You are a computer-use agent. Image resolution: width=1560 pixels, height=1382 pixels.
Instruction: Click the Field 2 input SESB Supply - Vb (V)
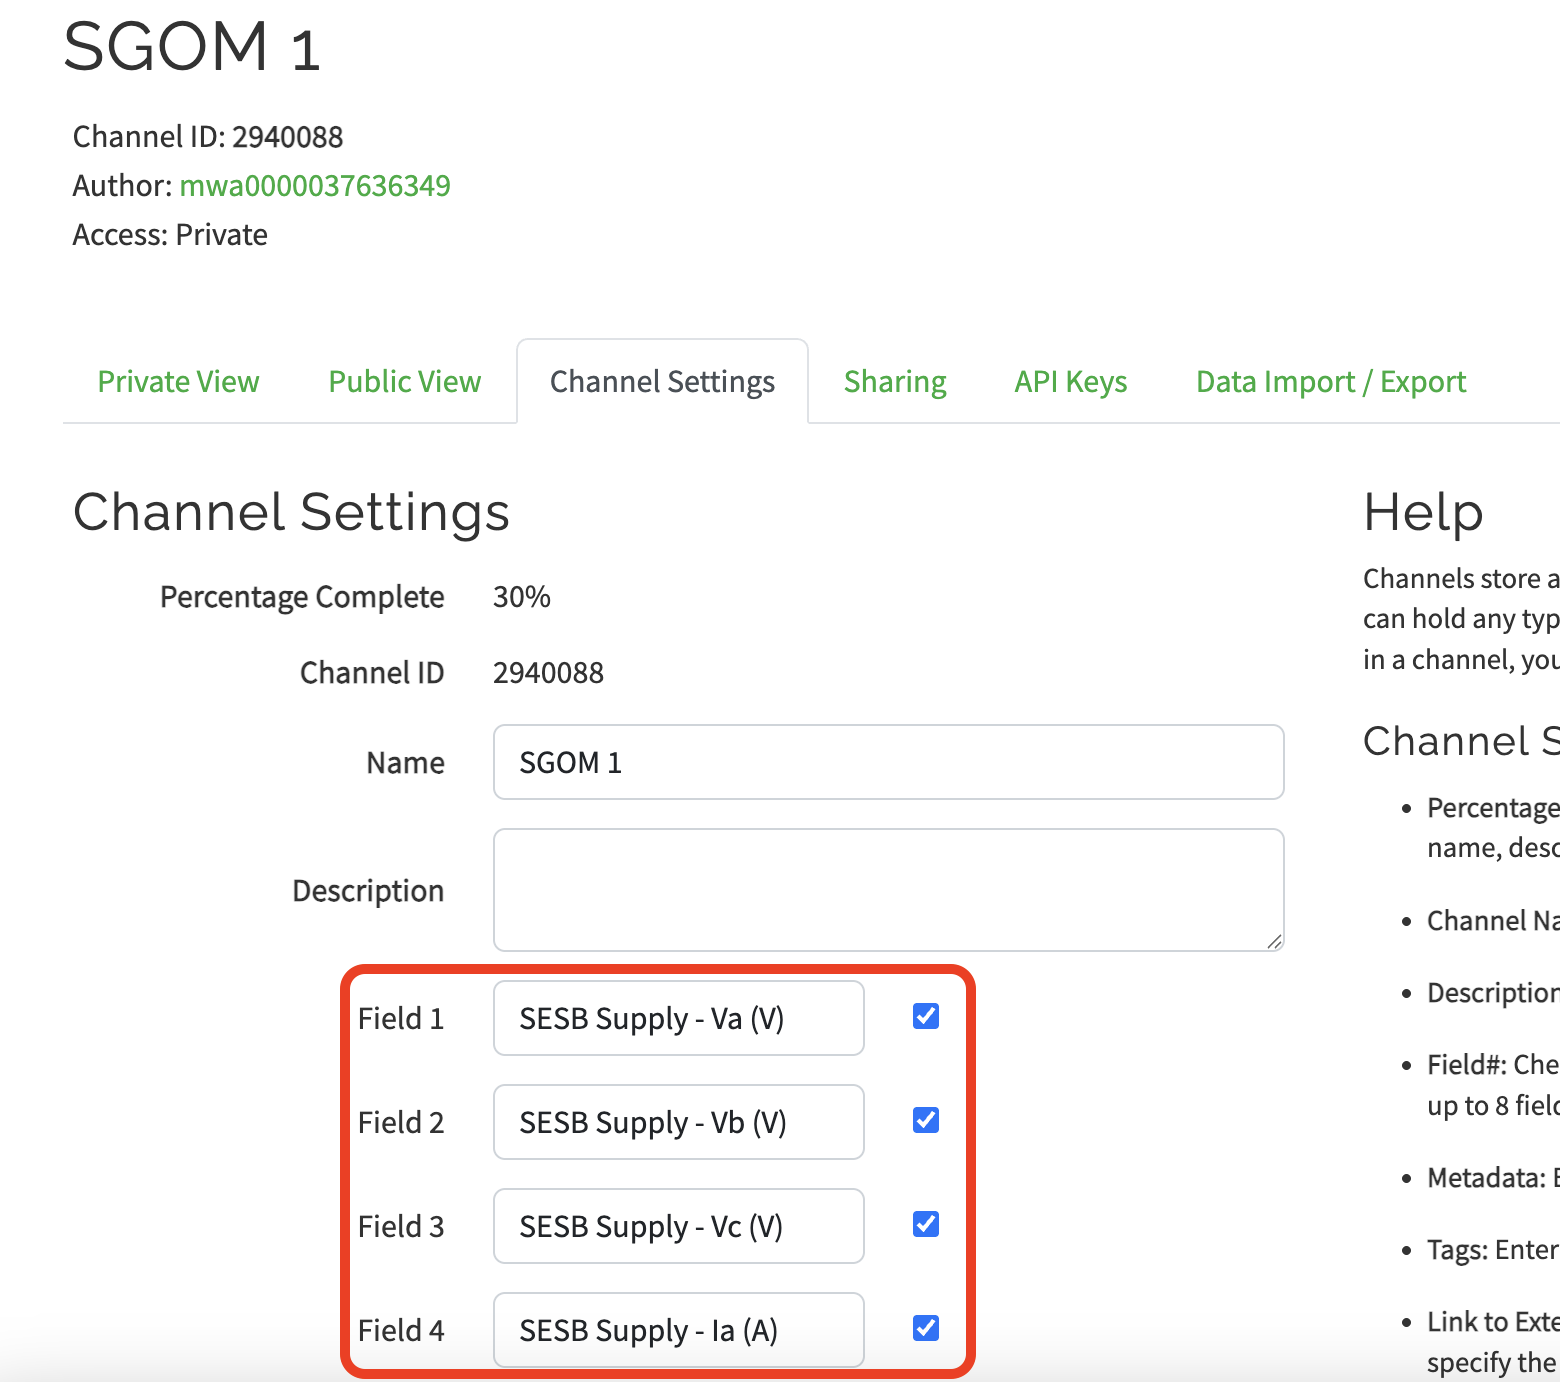678,1123
